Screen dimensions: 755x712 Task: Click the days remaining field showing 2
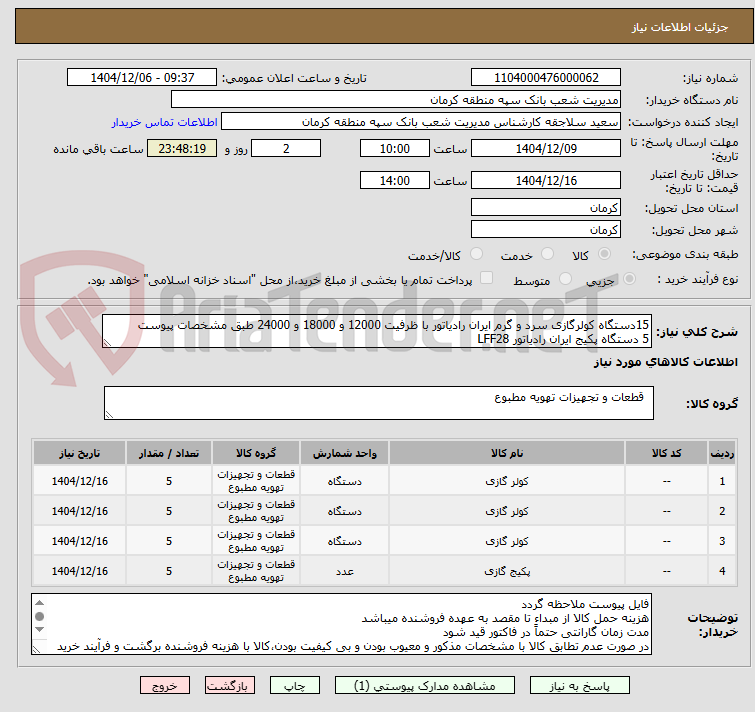(x=286, y=148)
